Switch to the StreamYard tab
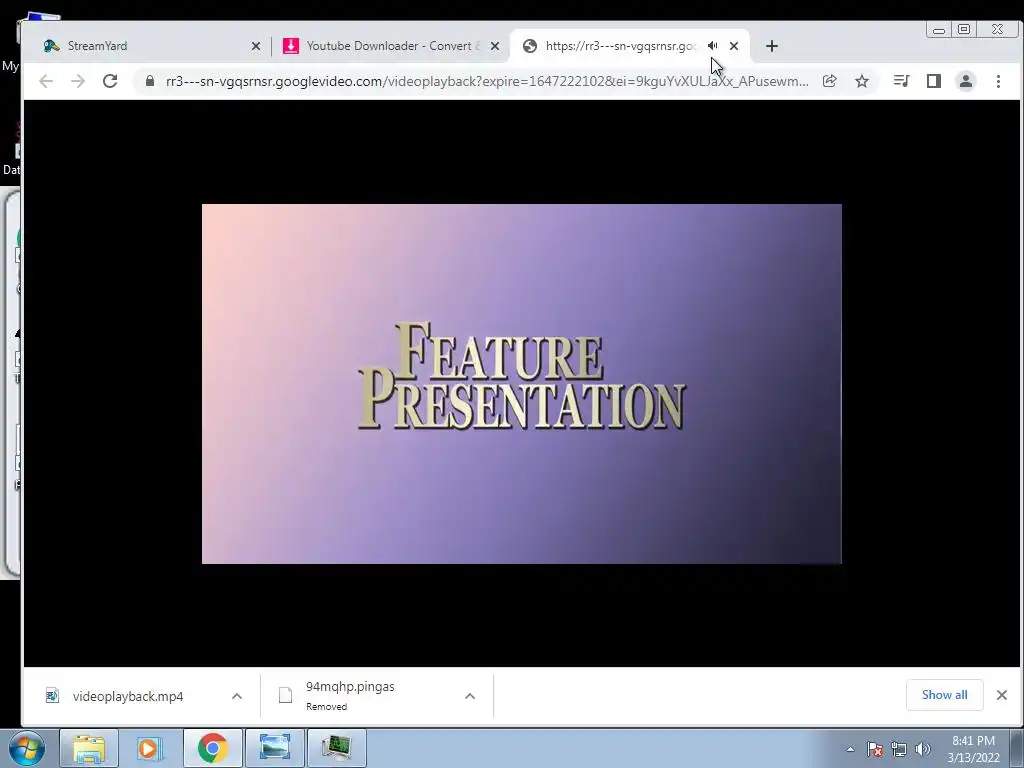Screen dimensions: 1024x768 pyautogui.click(x=152, y=46)
